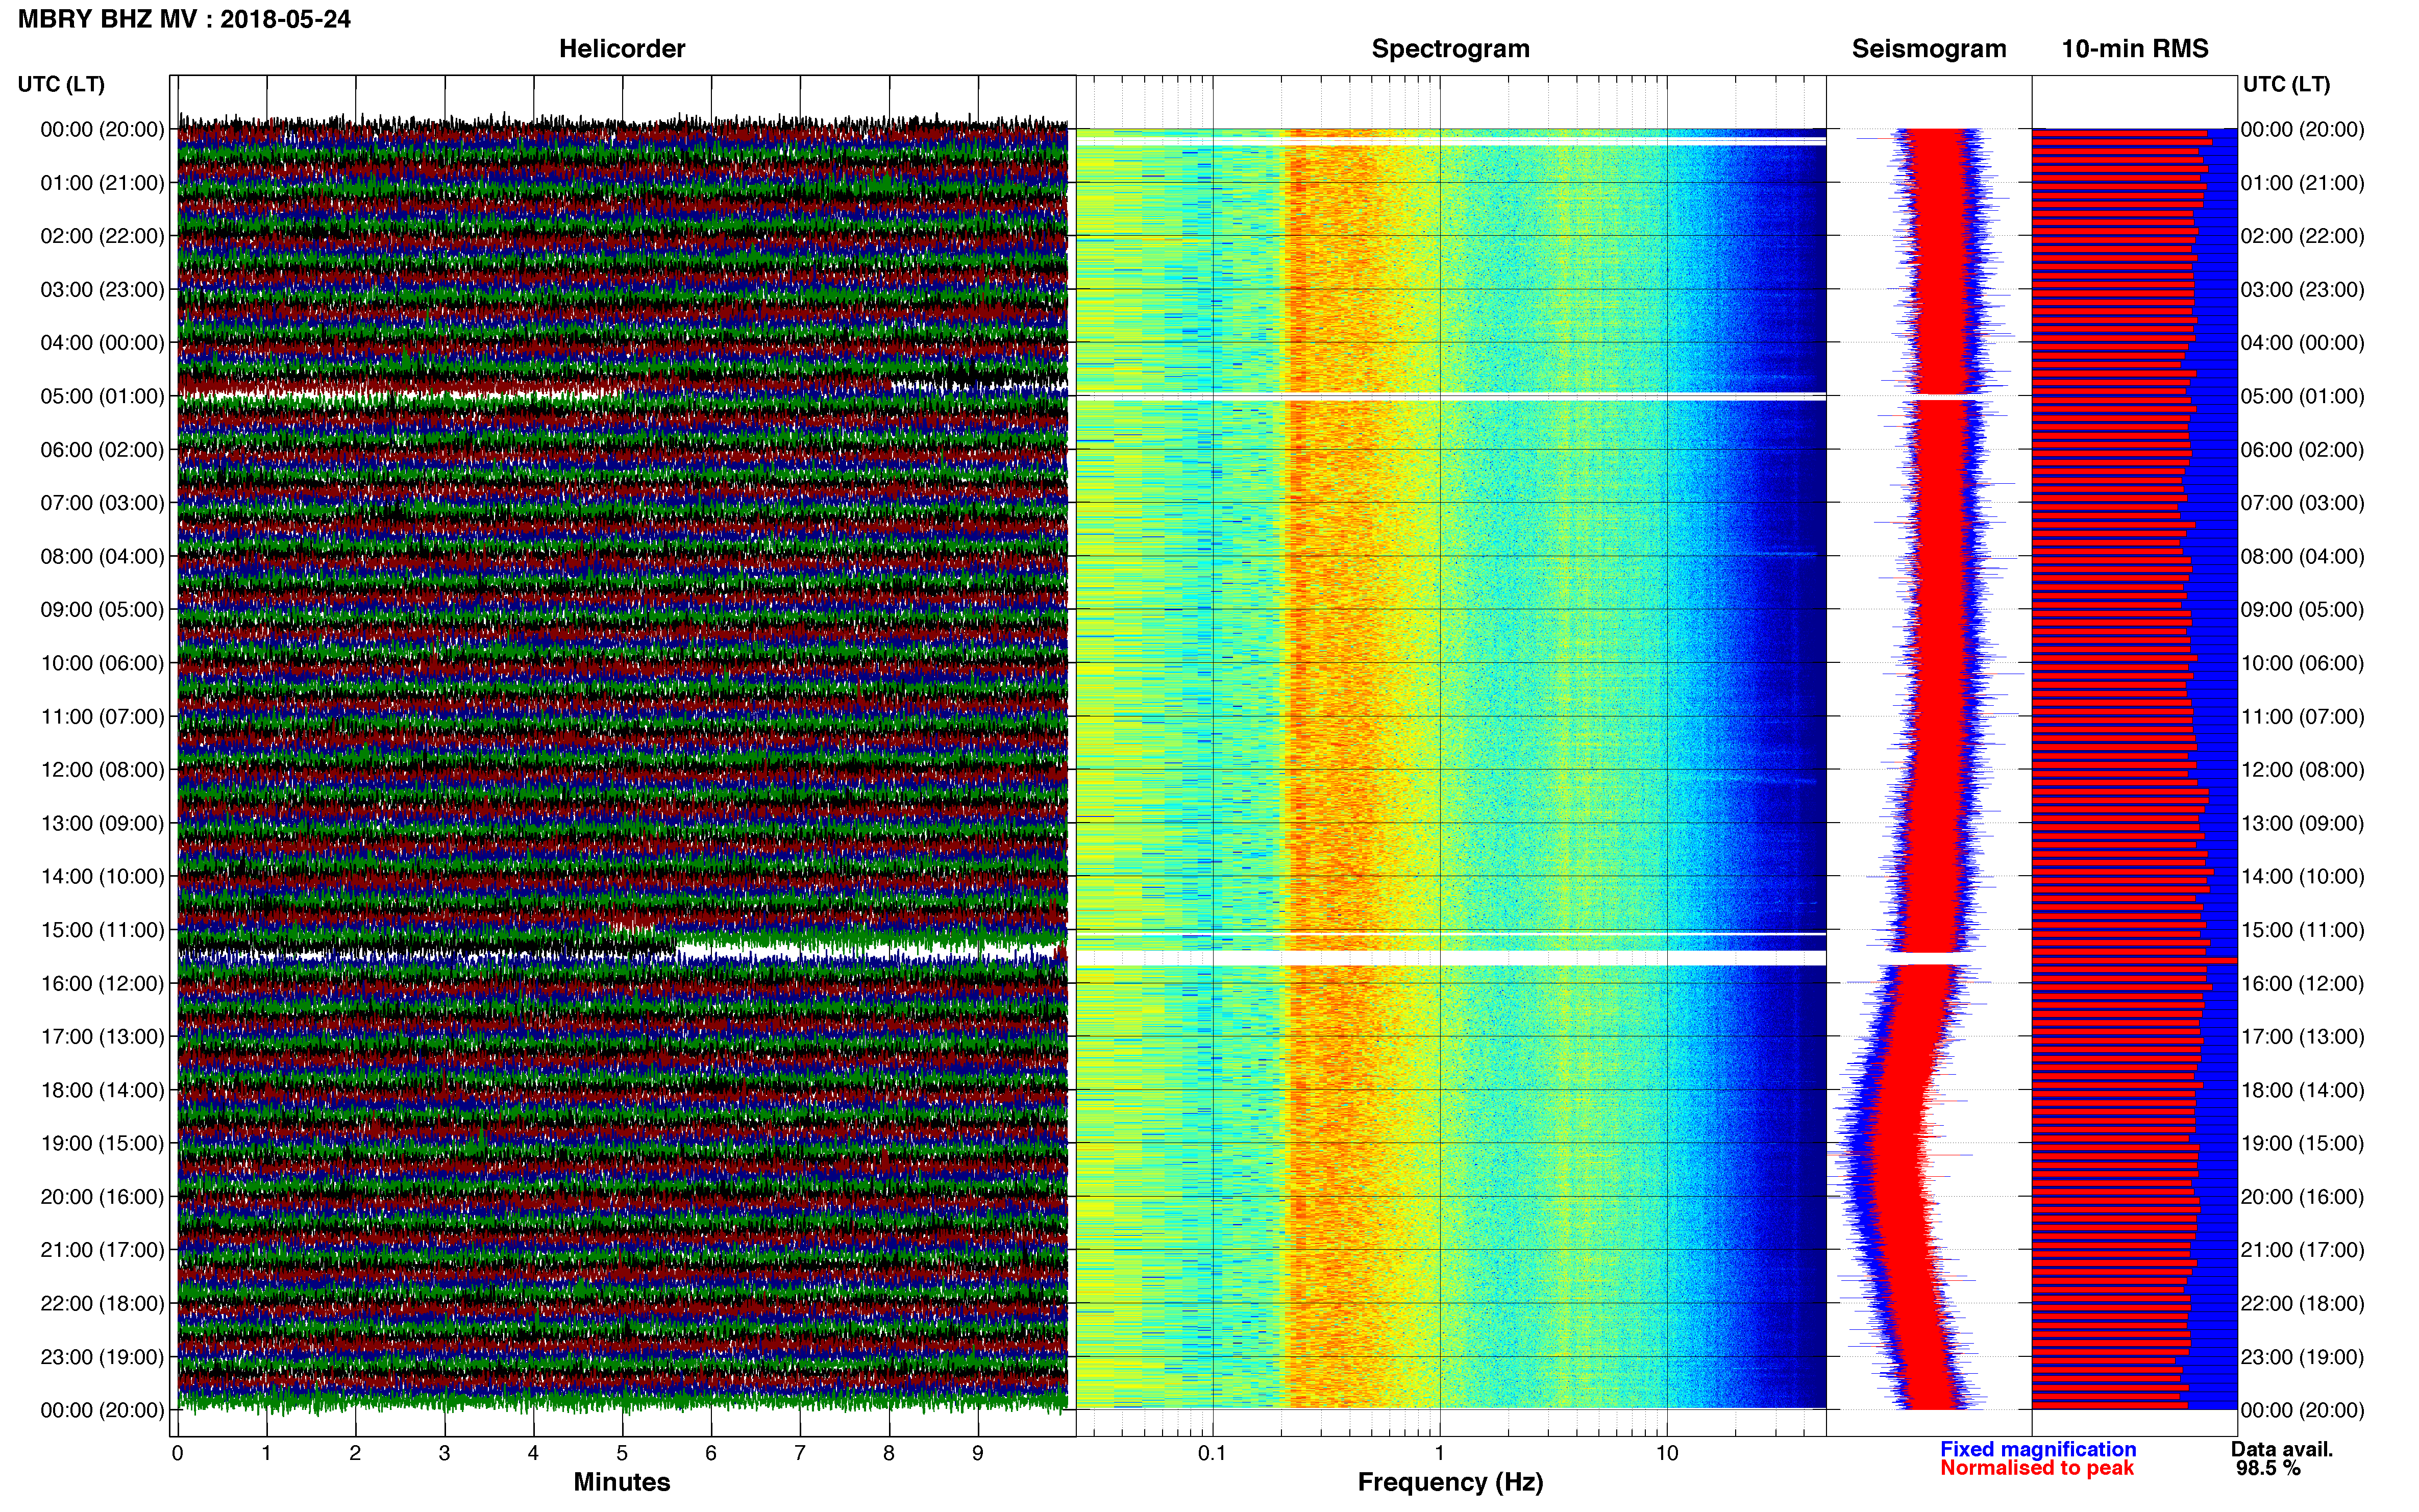2419x1512 pixels.
Task: Click the Helicorder-side '19:00 (15:00)' time label
Action: click(x=102, y=1143)
